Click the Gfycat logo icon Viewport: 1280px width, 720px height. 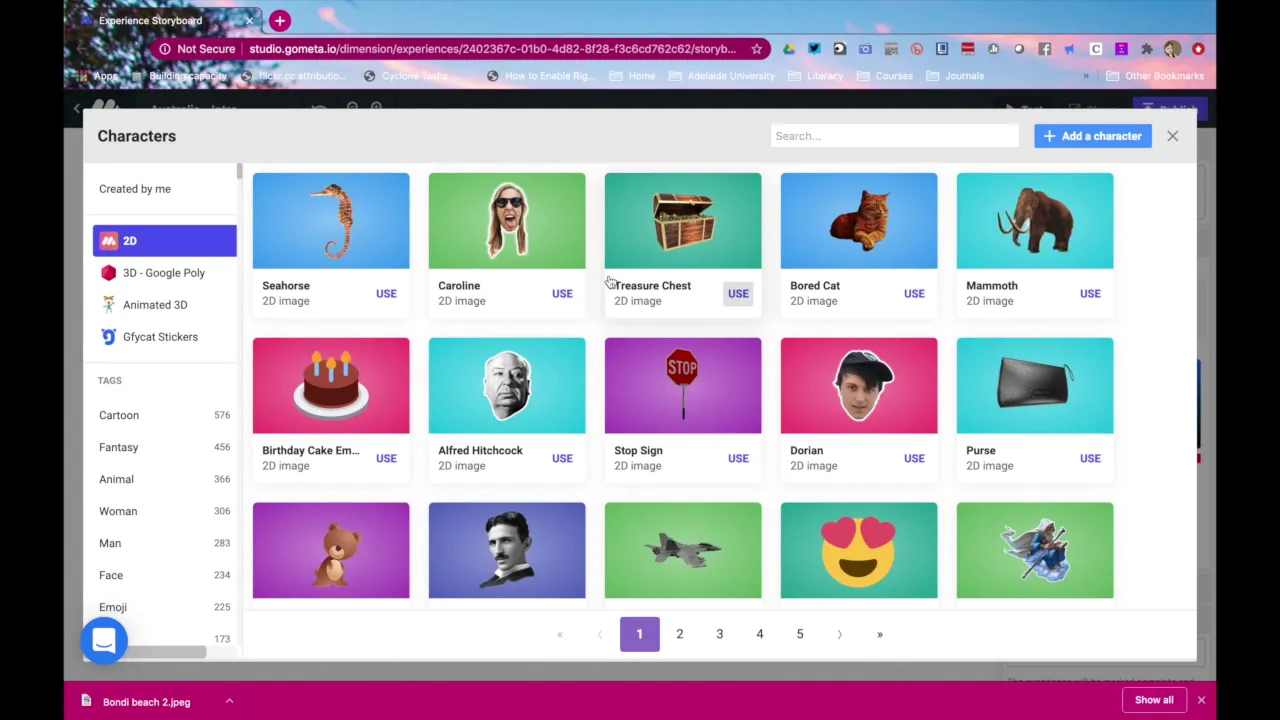pyautogui.click(x=108, y=337)
